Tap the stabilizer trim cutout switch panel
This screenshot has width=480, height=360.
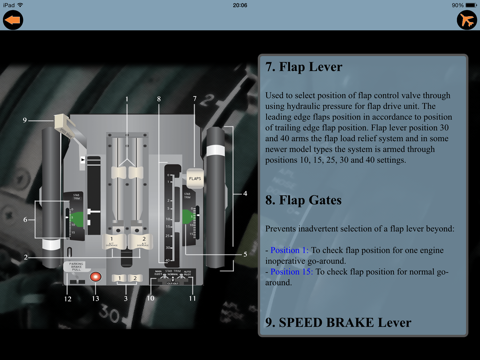click(x=172, y=277)
